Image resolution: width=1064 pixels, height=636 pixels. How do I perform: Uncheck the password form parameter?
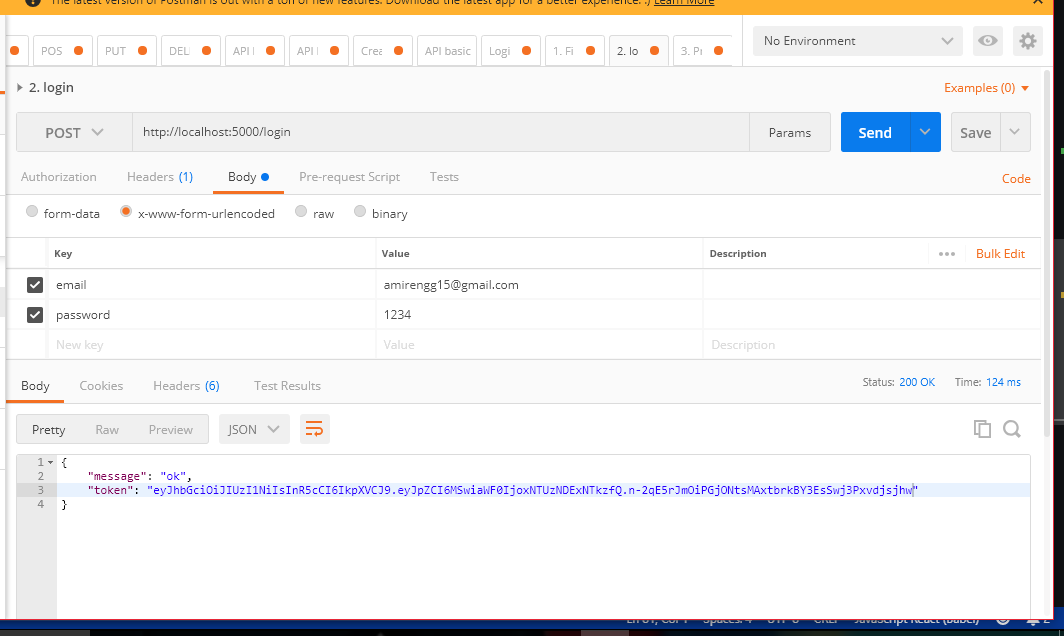click(34, 314)
